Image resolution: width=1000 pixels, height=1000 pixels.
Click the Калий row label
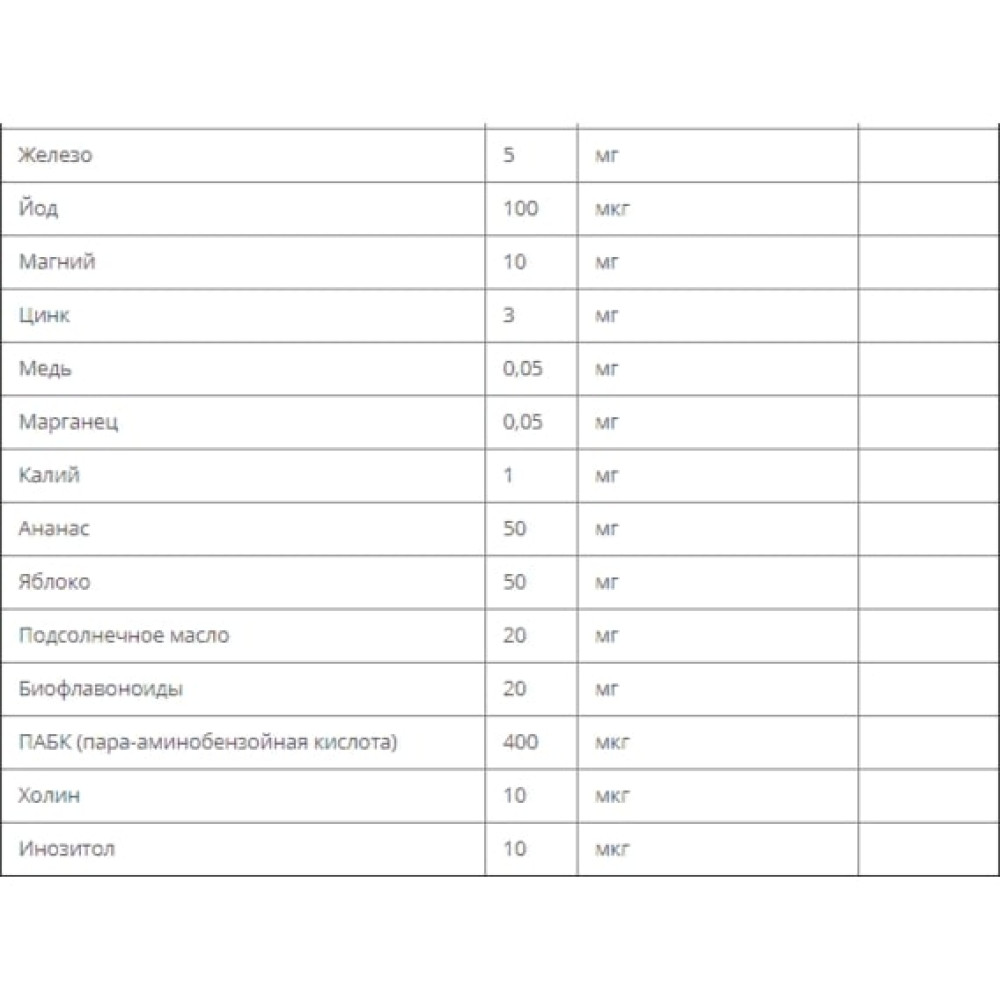[x=49, y=475]
